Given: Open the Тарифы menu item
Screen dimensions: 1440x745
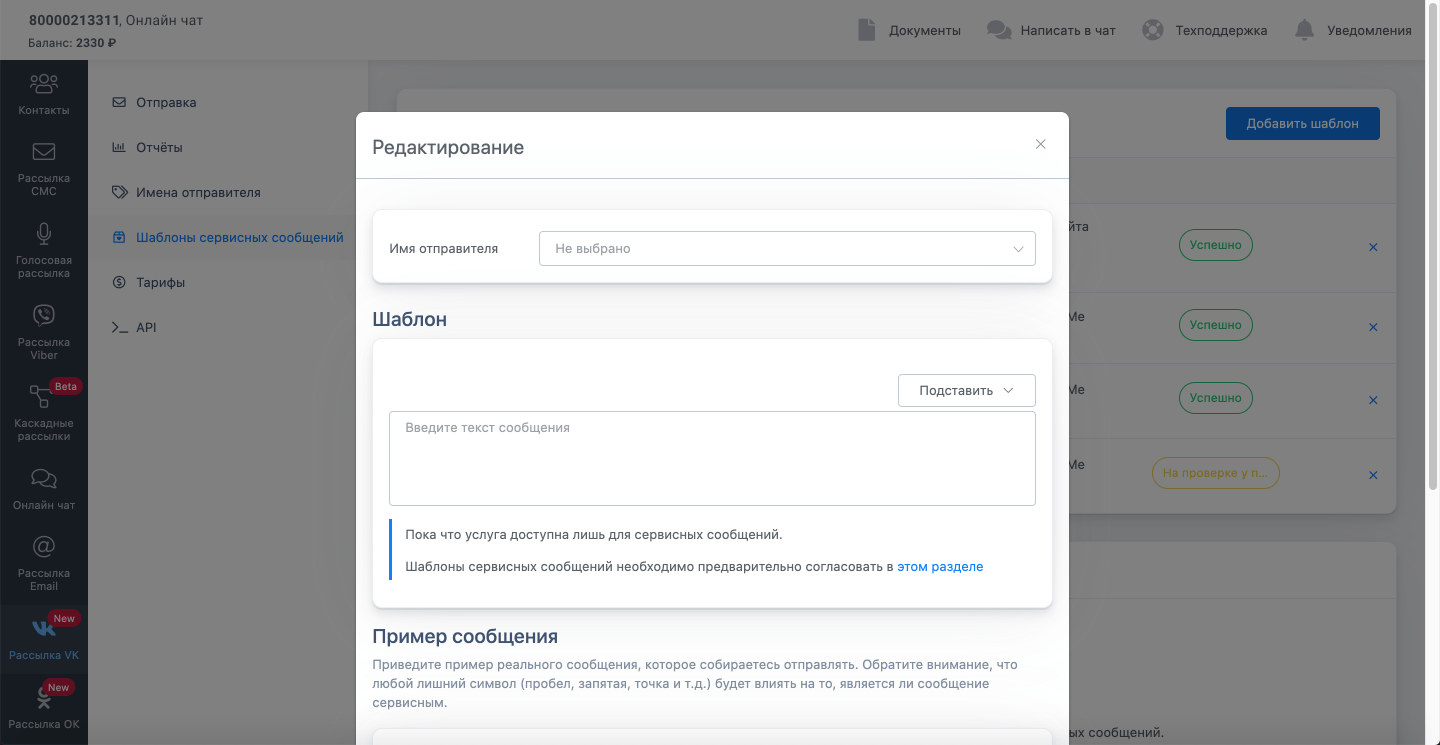Looking at the screenshot, I should coord(160,282).
